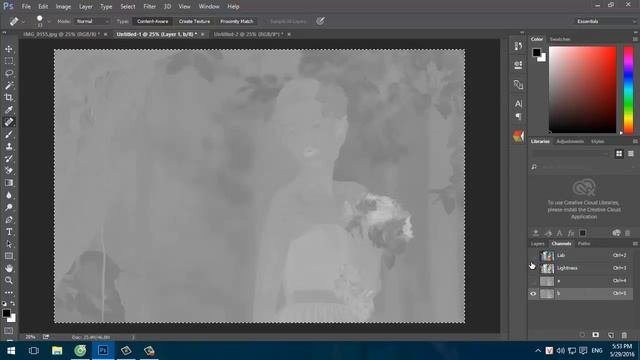Pick a color in the color field
The width and height of the screenshot is (640, 360).
(x=582, y=89)
